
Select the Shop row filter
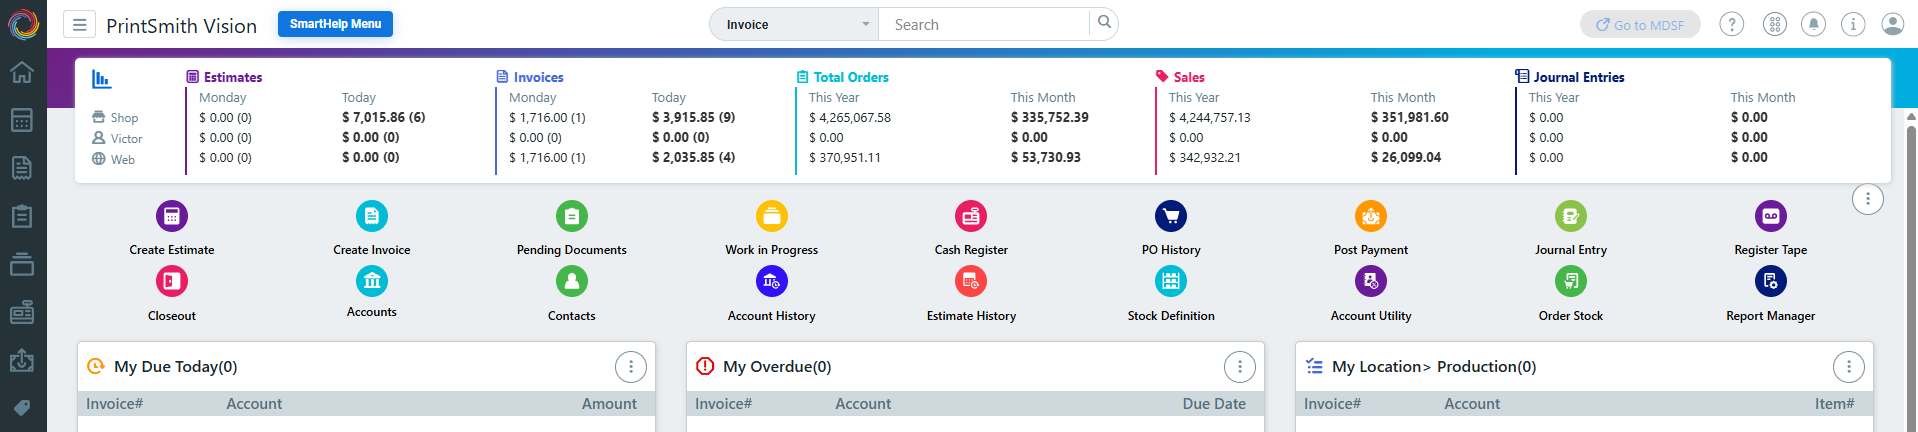click(115, 118)
